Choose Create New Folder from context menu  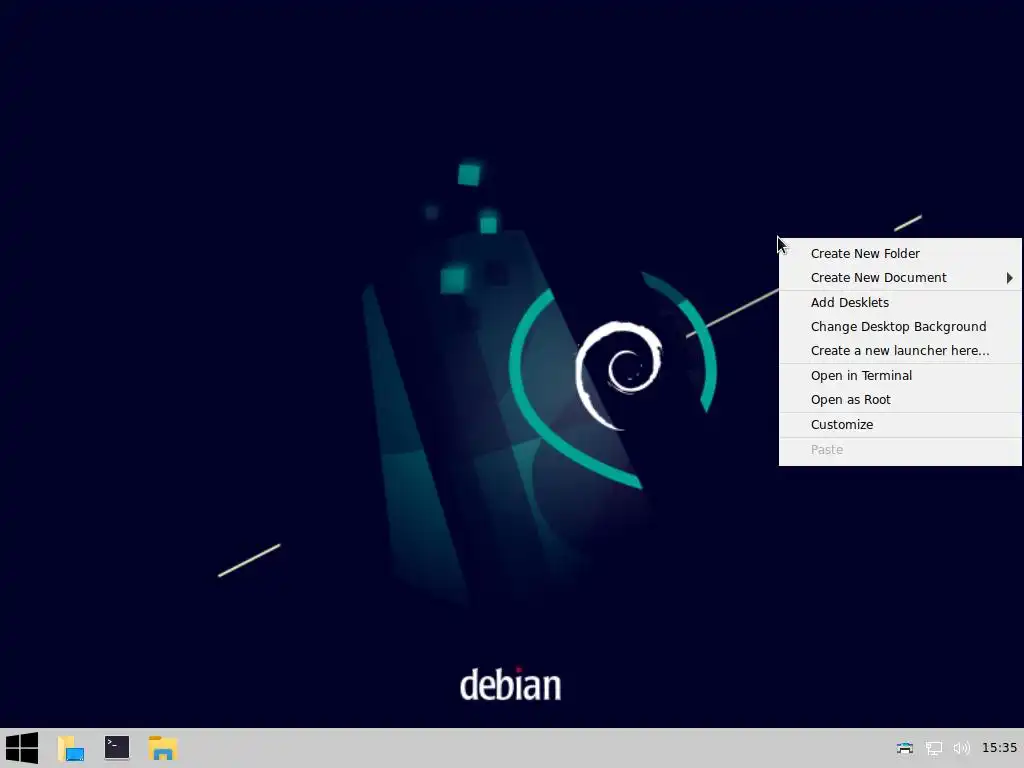coord(900,253)
